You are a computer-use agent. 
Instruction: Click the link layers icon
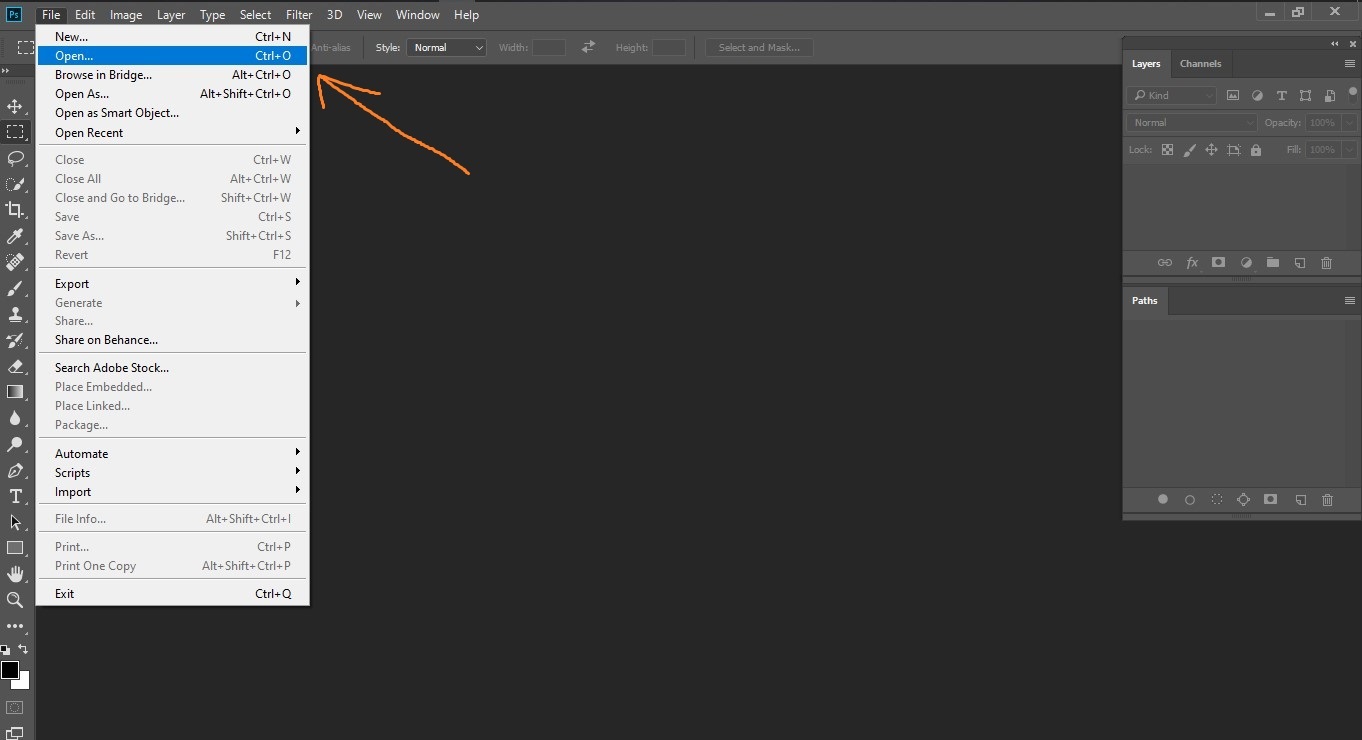1164,263
